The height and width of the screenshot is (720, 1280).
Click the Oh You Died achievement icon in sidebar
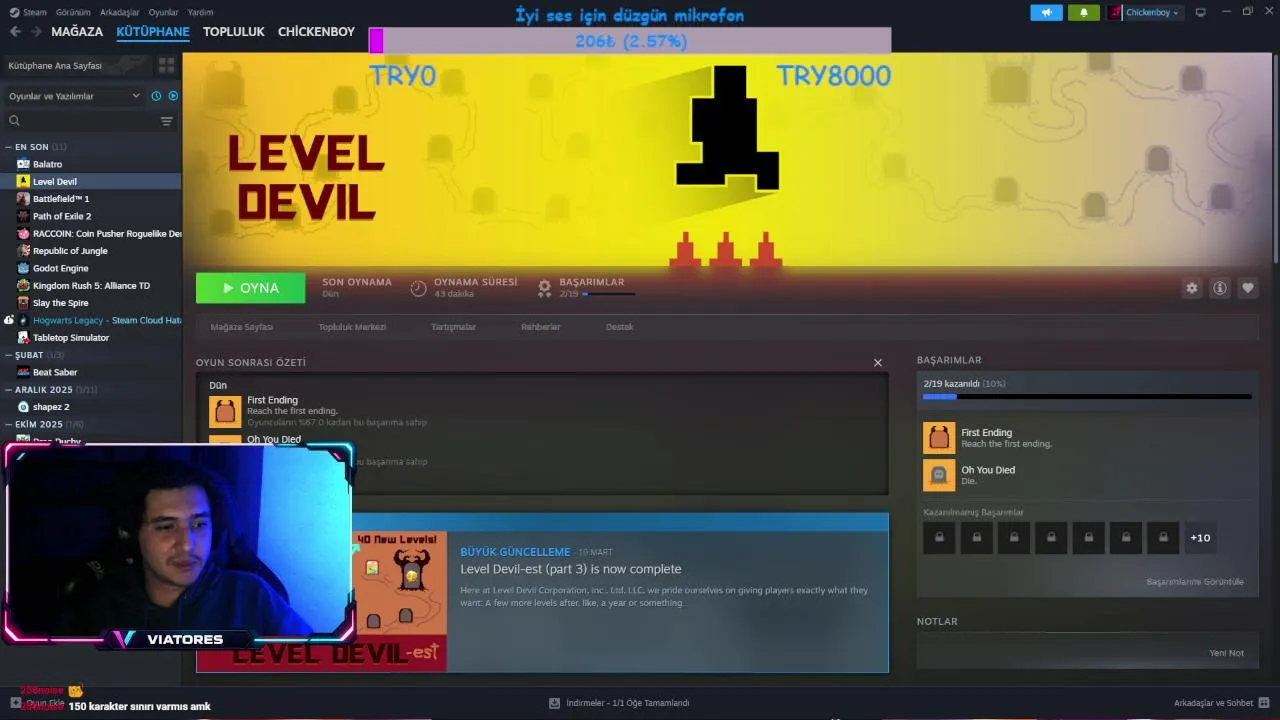pyautogui.click(x=939, y=475)
